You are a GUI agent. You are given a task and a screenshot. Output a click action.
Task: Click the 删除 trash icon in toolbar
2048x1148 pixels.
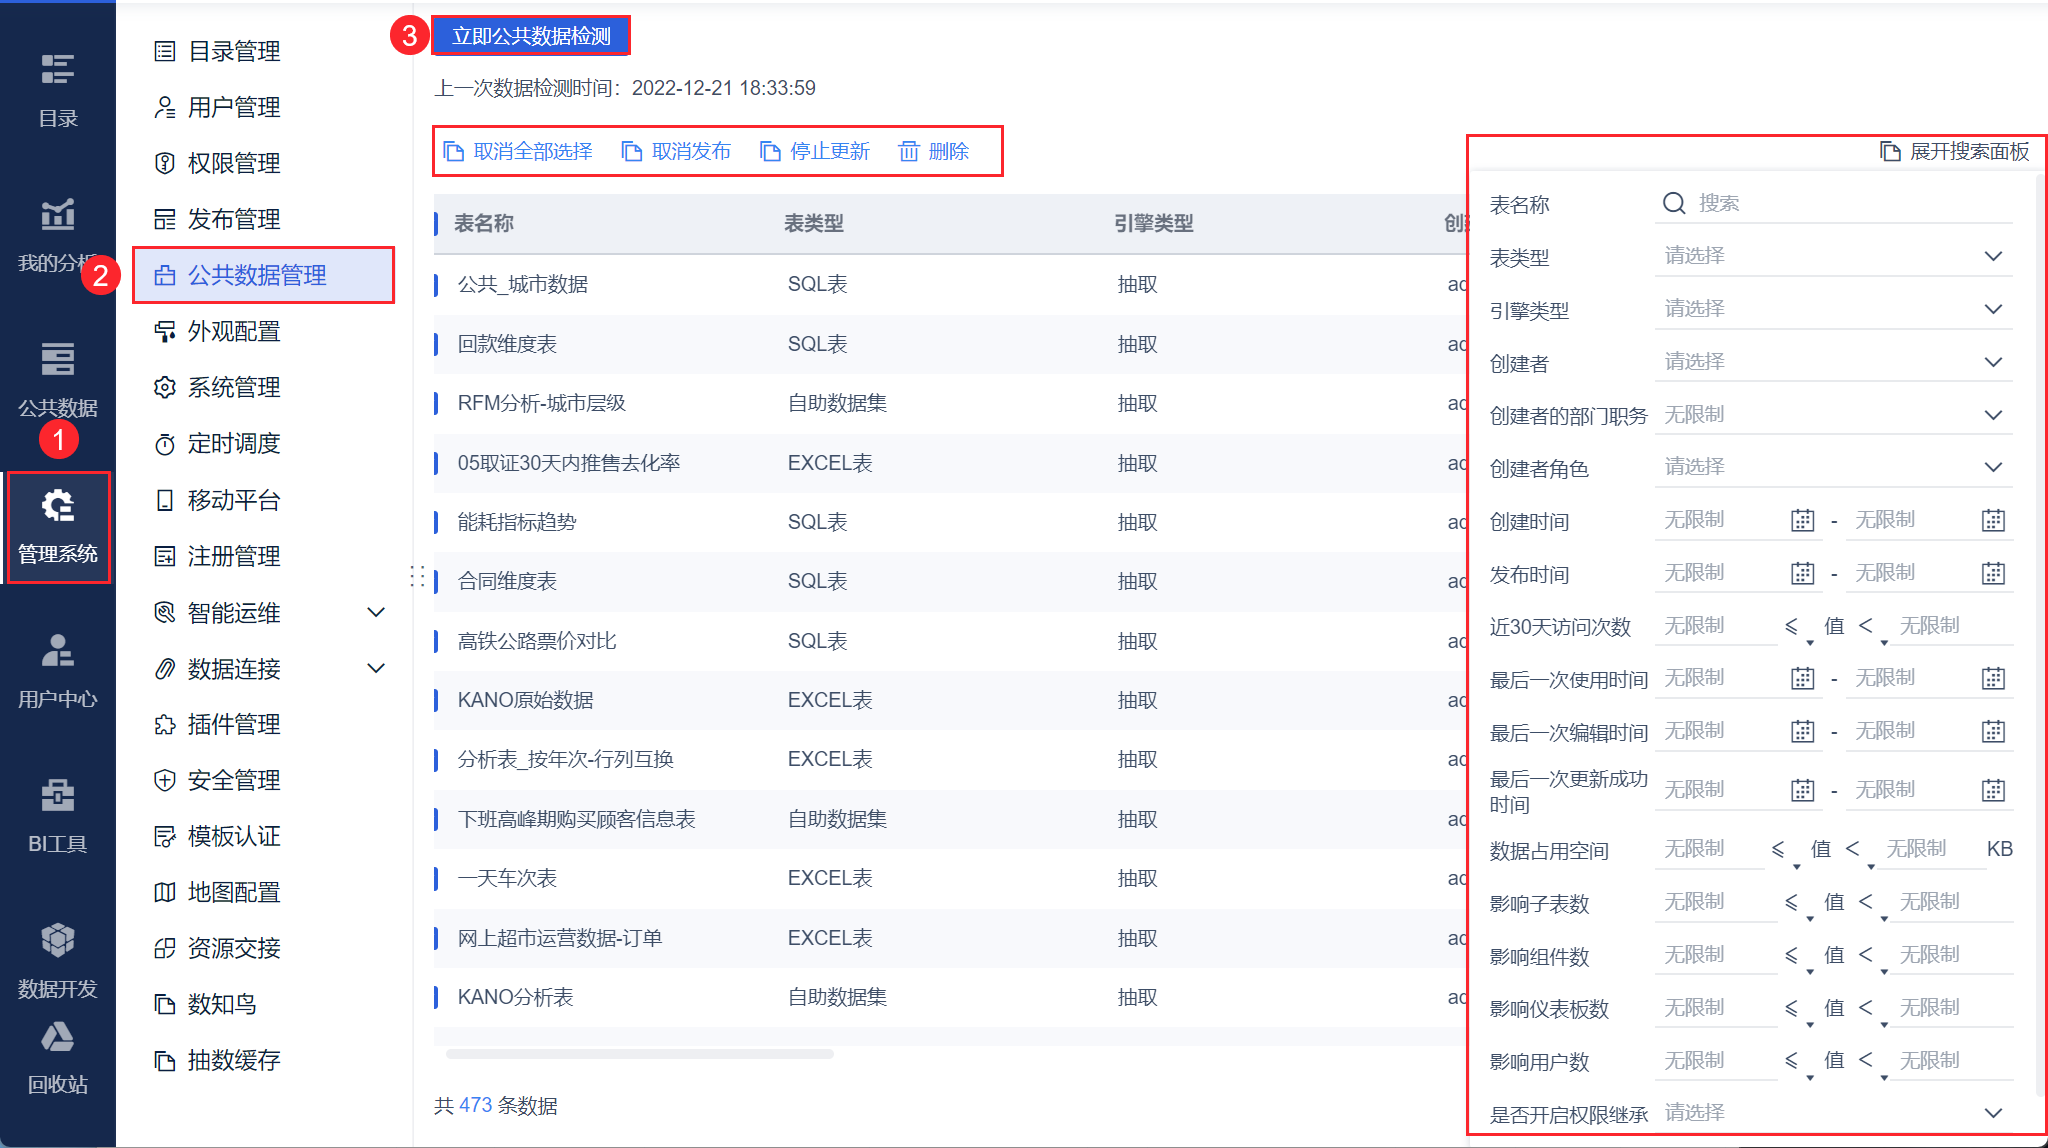click(909, 151)
